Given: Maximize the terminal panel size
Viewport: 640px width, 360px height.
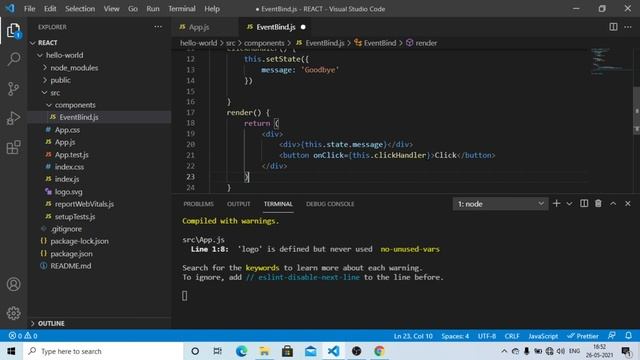Looking at the screenshot, I should pos(613,203).
